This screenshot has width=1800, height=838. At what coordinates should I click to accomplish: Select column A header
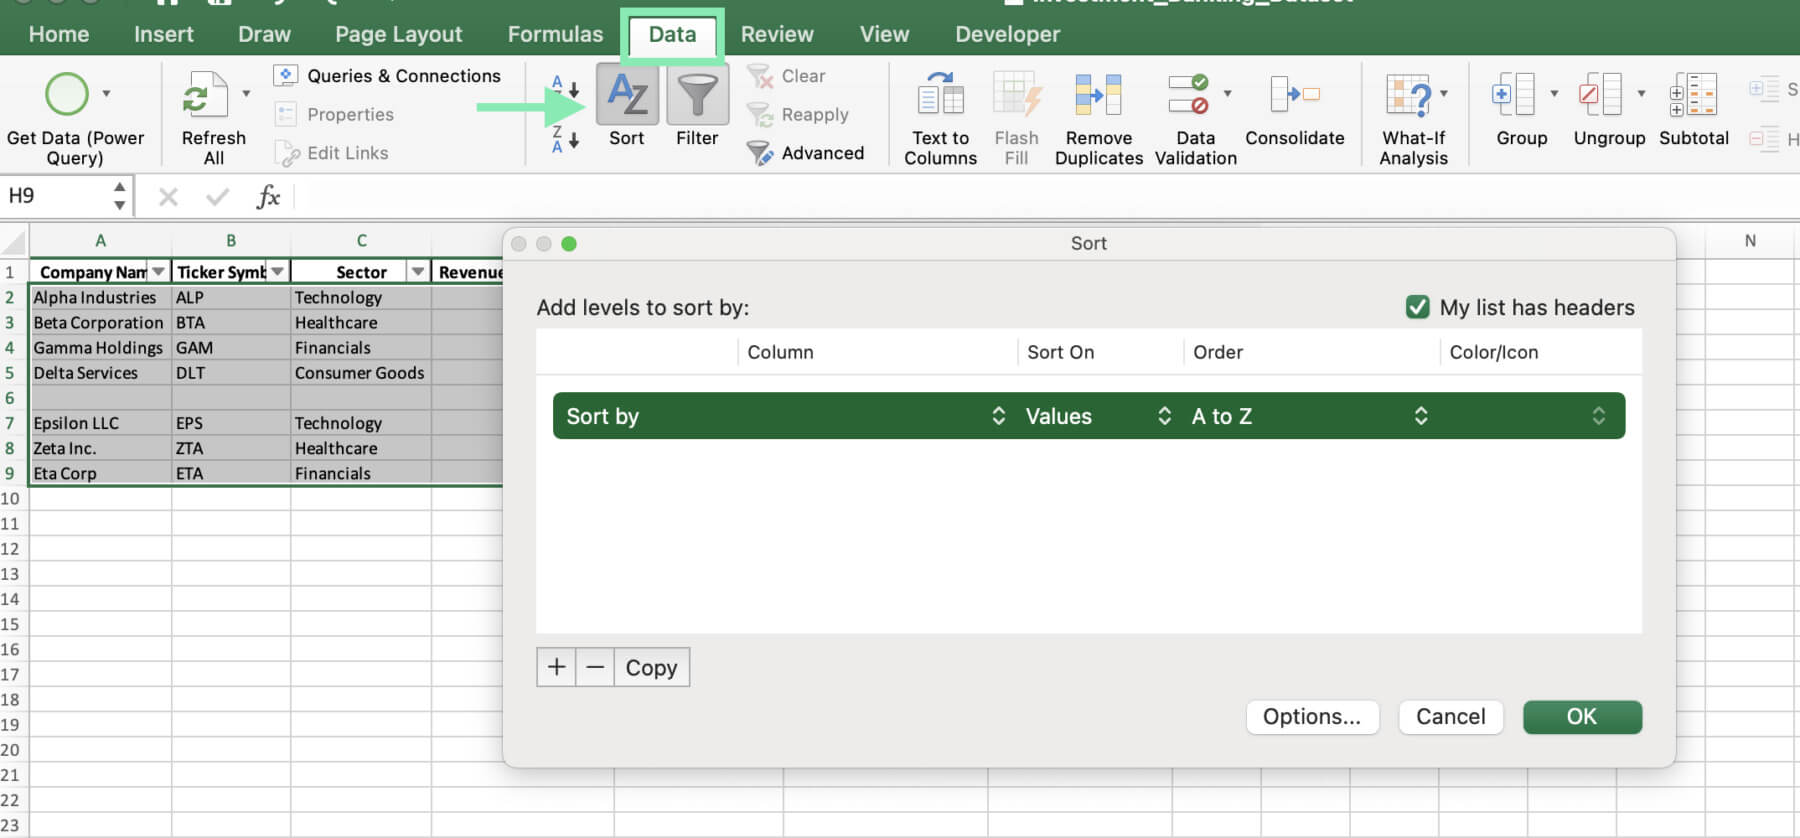(x=100, y=241)
